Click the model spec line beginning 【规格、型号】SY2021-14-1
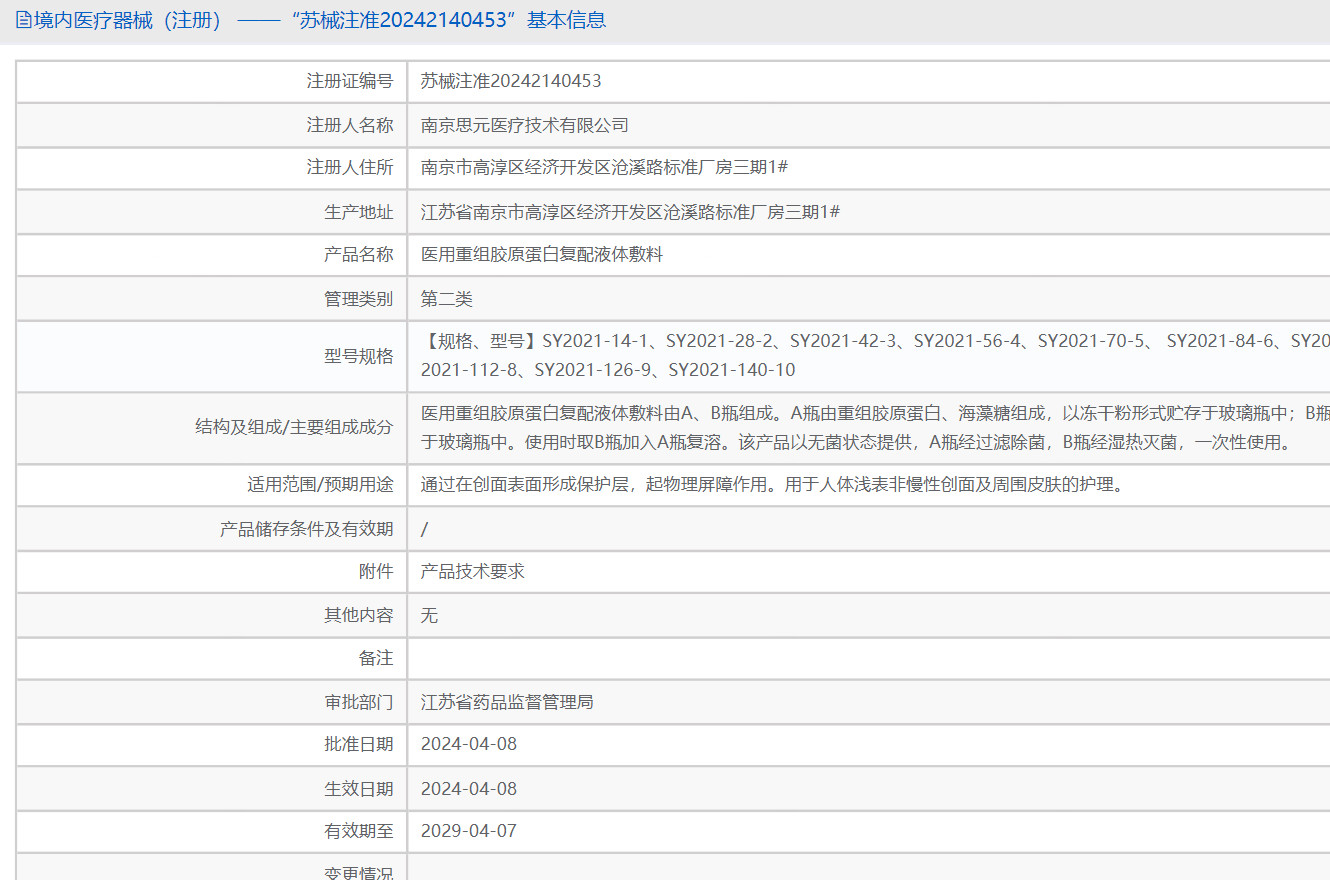1330x880 pixels. [875, 342]
